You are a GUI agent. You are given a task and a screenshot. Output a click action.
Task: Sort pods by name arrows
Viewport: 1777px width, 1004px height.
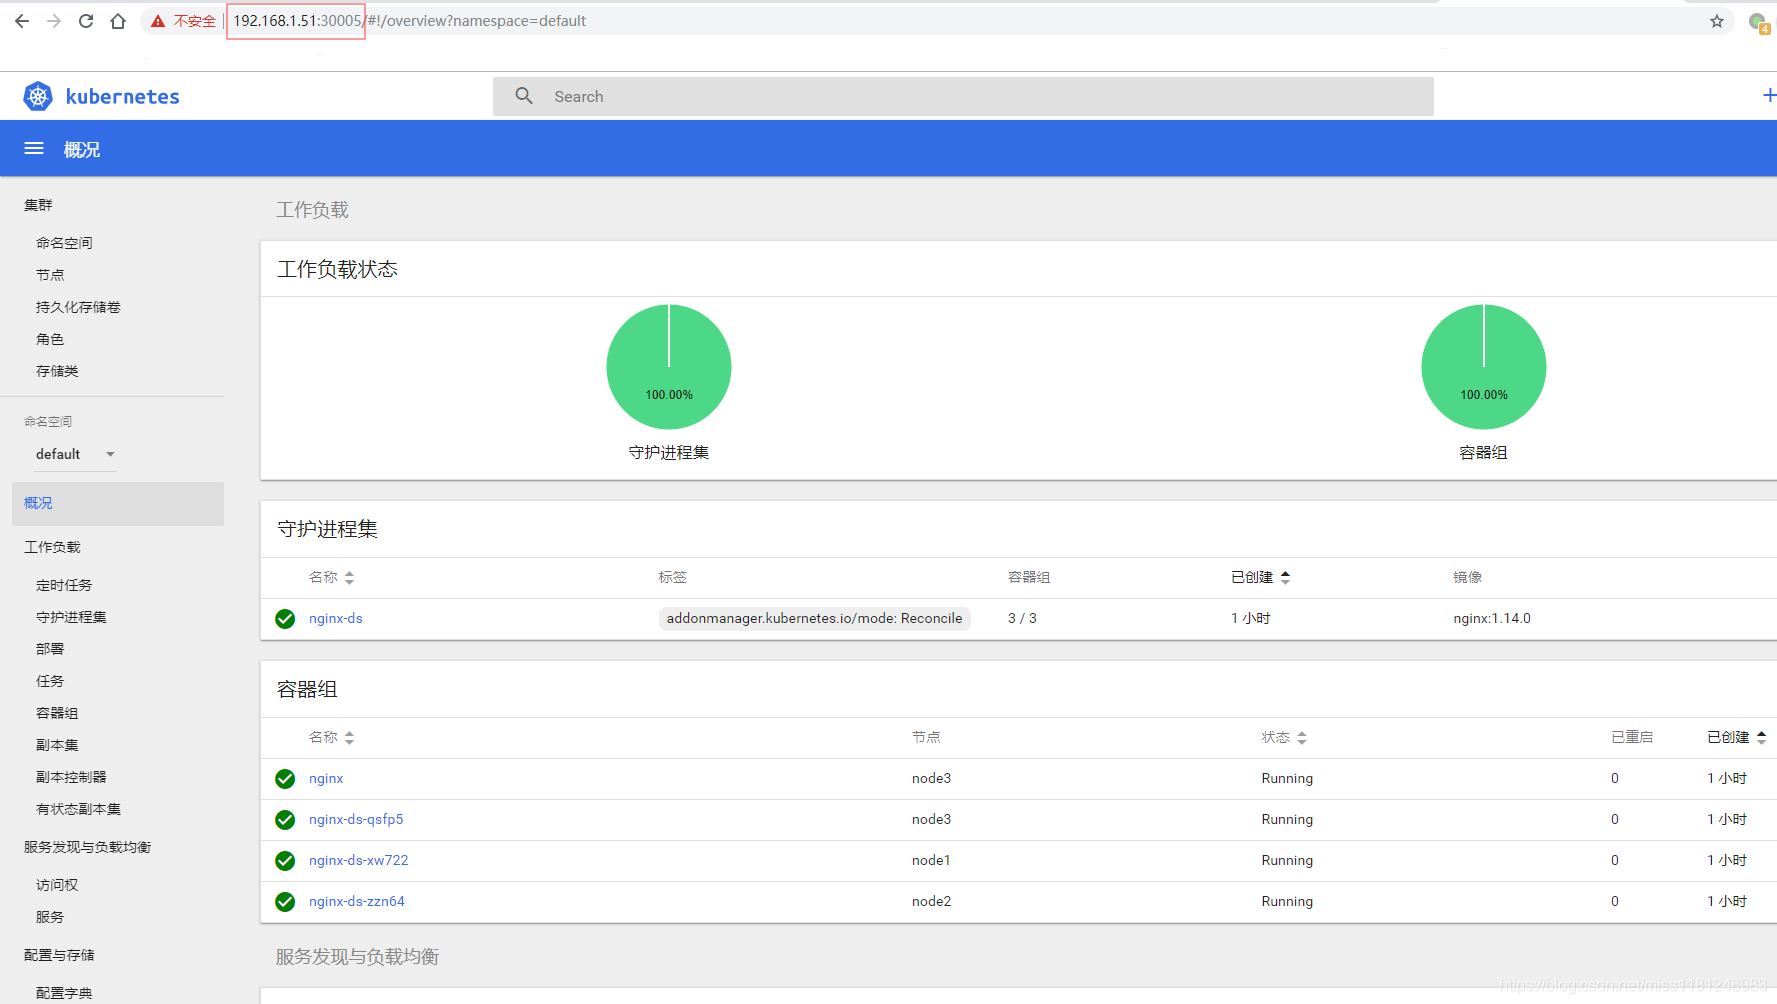[349, 738]
